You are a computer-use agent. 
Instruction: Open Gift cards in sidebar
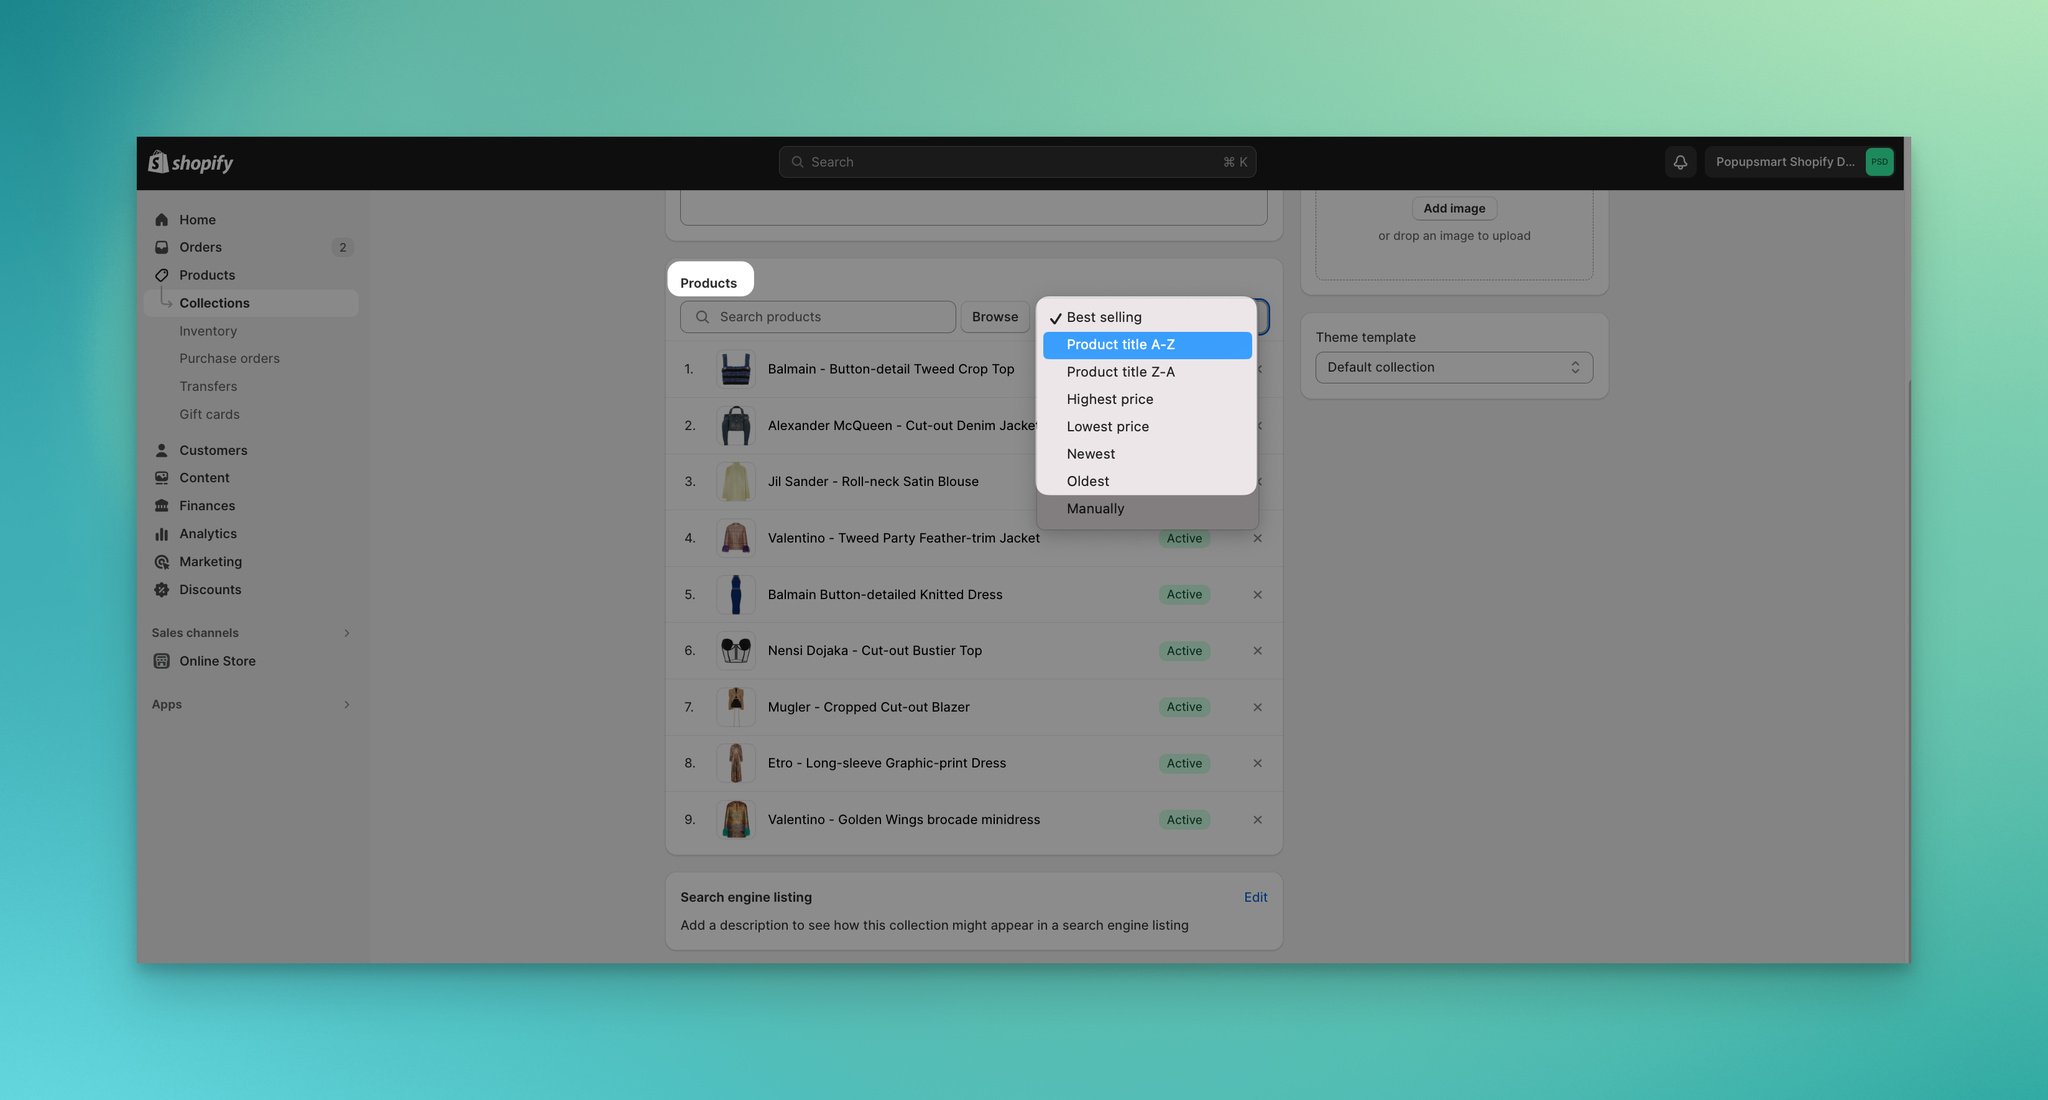209,415
